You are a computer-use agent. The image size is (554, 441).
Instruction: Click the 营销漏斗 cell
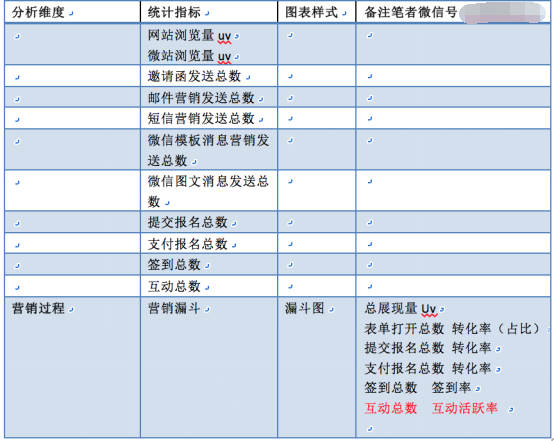click(209, 367)
